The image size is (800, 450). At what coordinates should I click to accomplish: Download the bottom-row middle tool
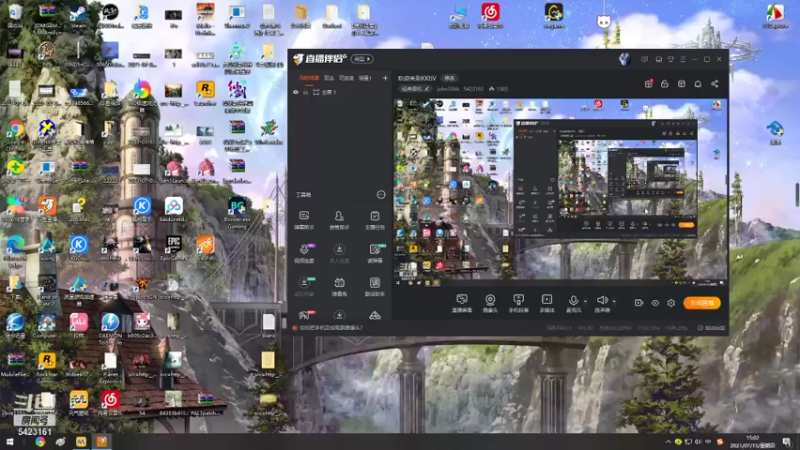coord(339,315)
